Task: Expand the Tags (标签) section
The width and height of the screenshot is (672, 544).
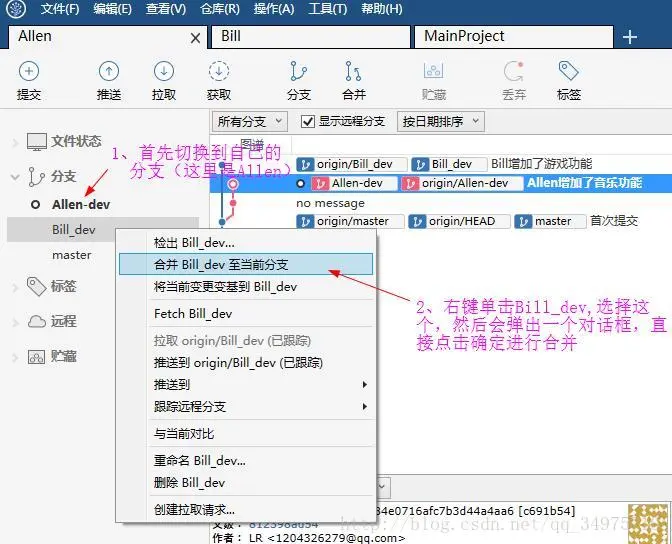Action: [x=15, y=287]
